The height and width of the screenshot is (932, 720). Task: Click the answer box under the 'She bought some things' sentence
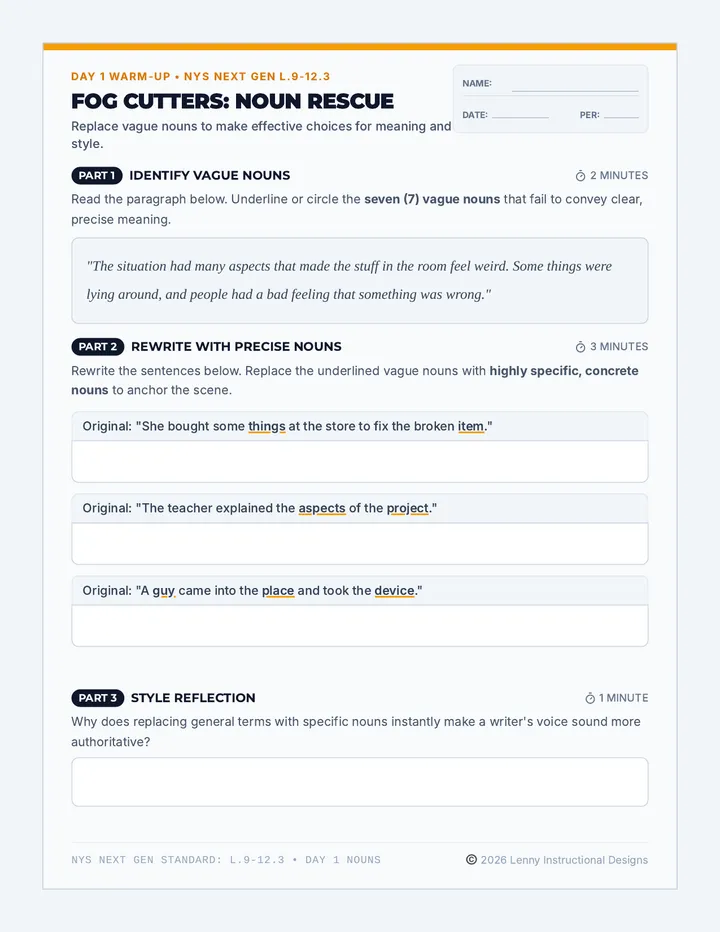(360, 461)
